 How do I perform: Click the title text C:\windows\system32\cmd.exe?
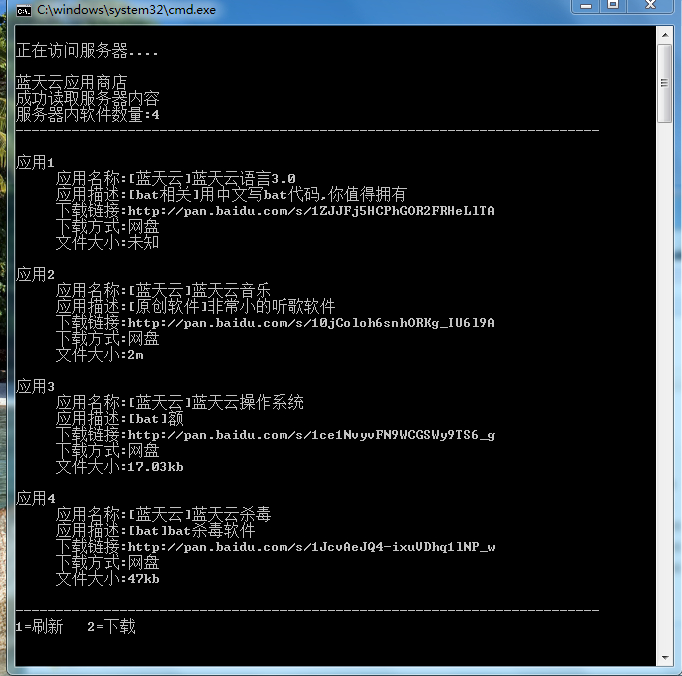coord(126,10)
